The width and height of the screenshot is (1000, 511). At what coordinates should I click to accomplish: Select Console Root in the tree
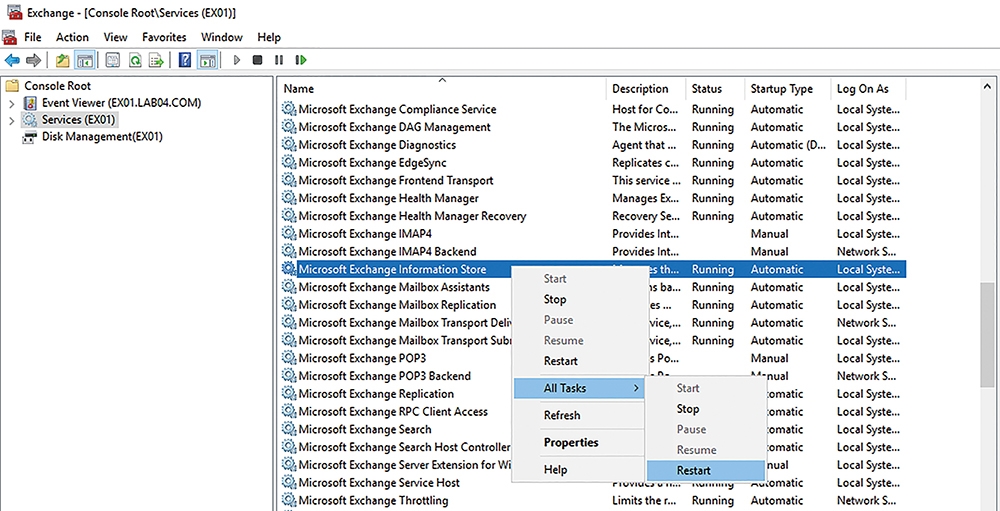(57, 85)
